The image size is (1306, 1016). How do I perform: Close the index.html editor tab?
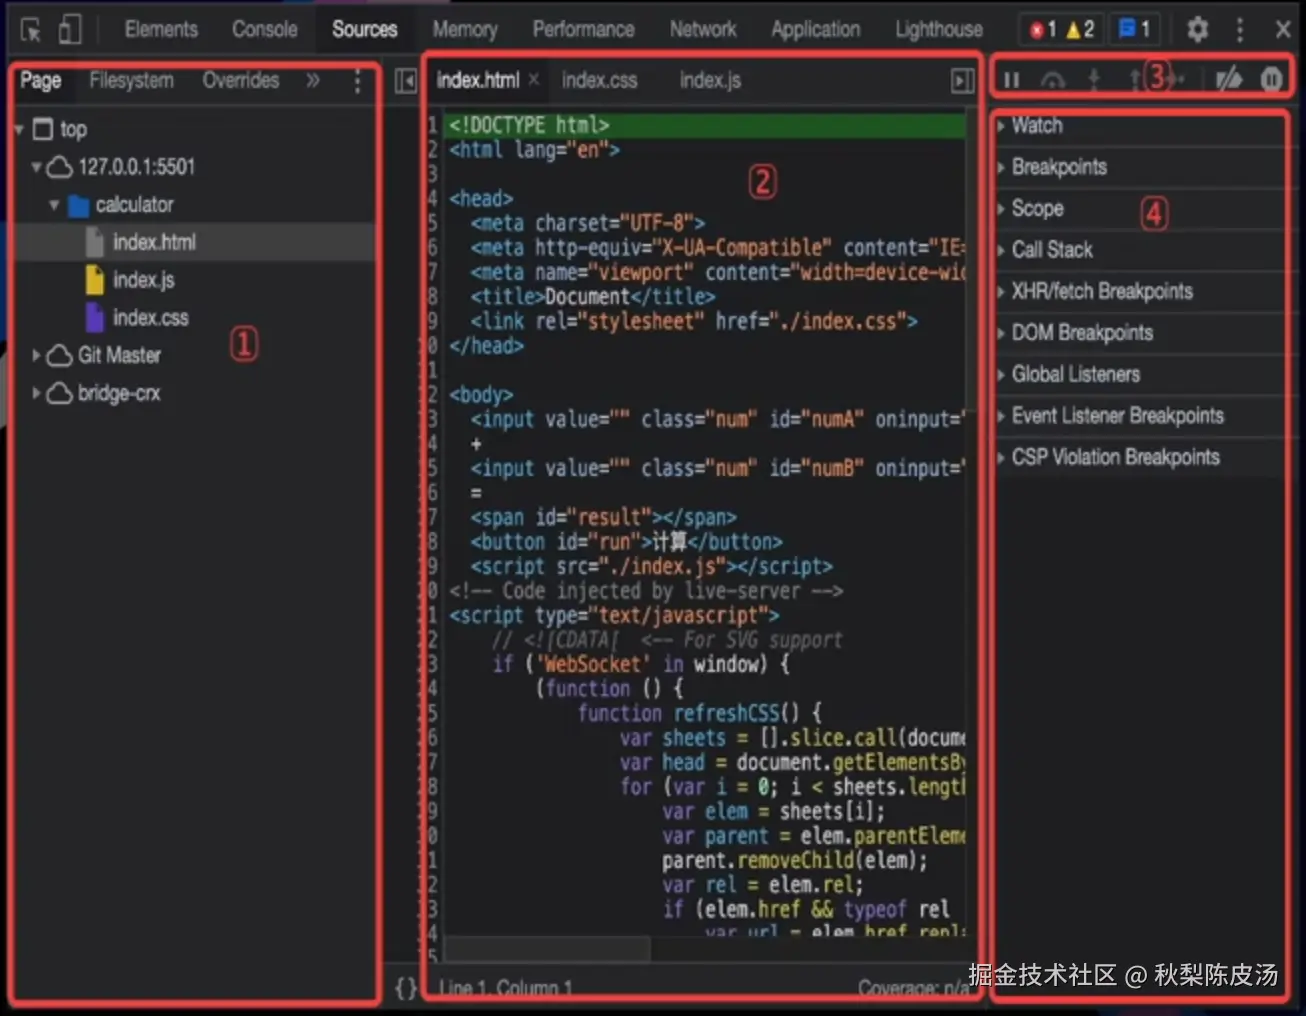click(x=534, y=79)
